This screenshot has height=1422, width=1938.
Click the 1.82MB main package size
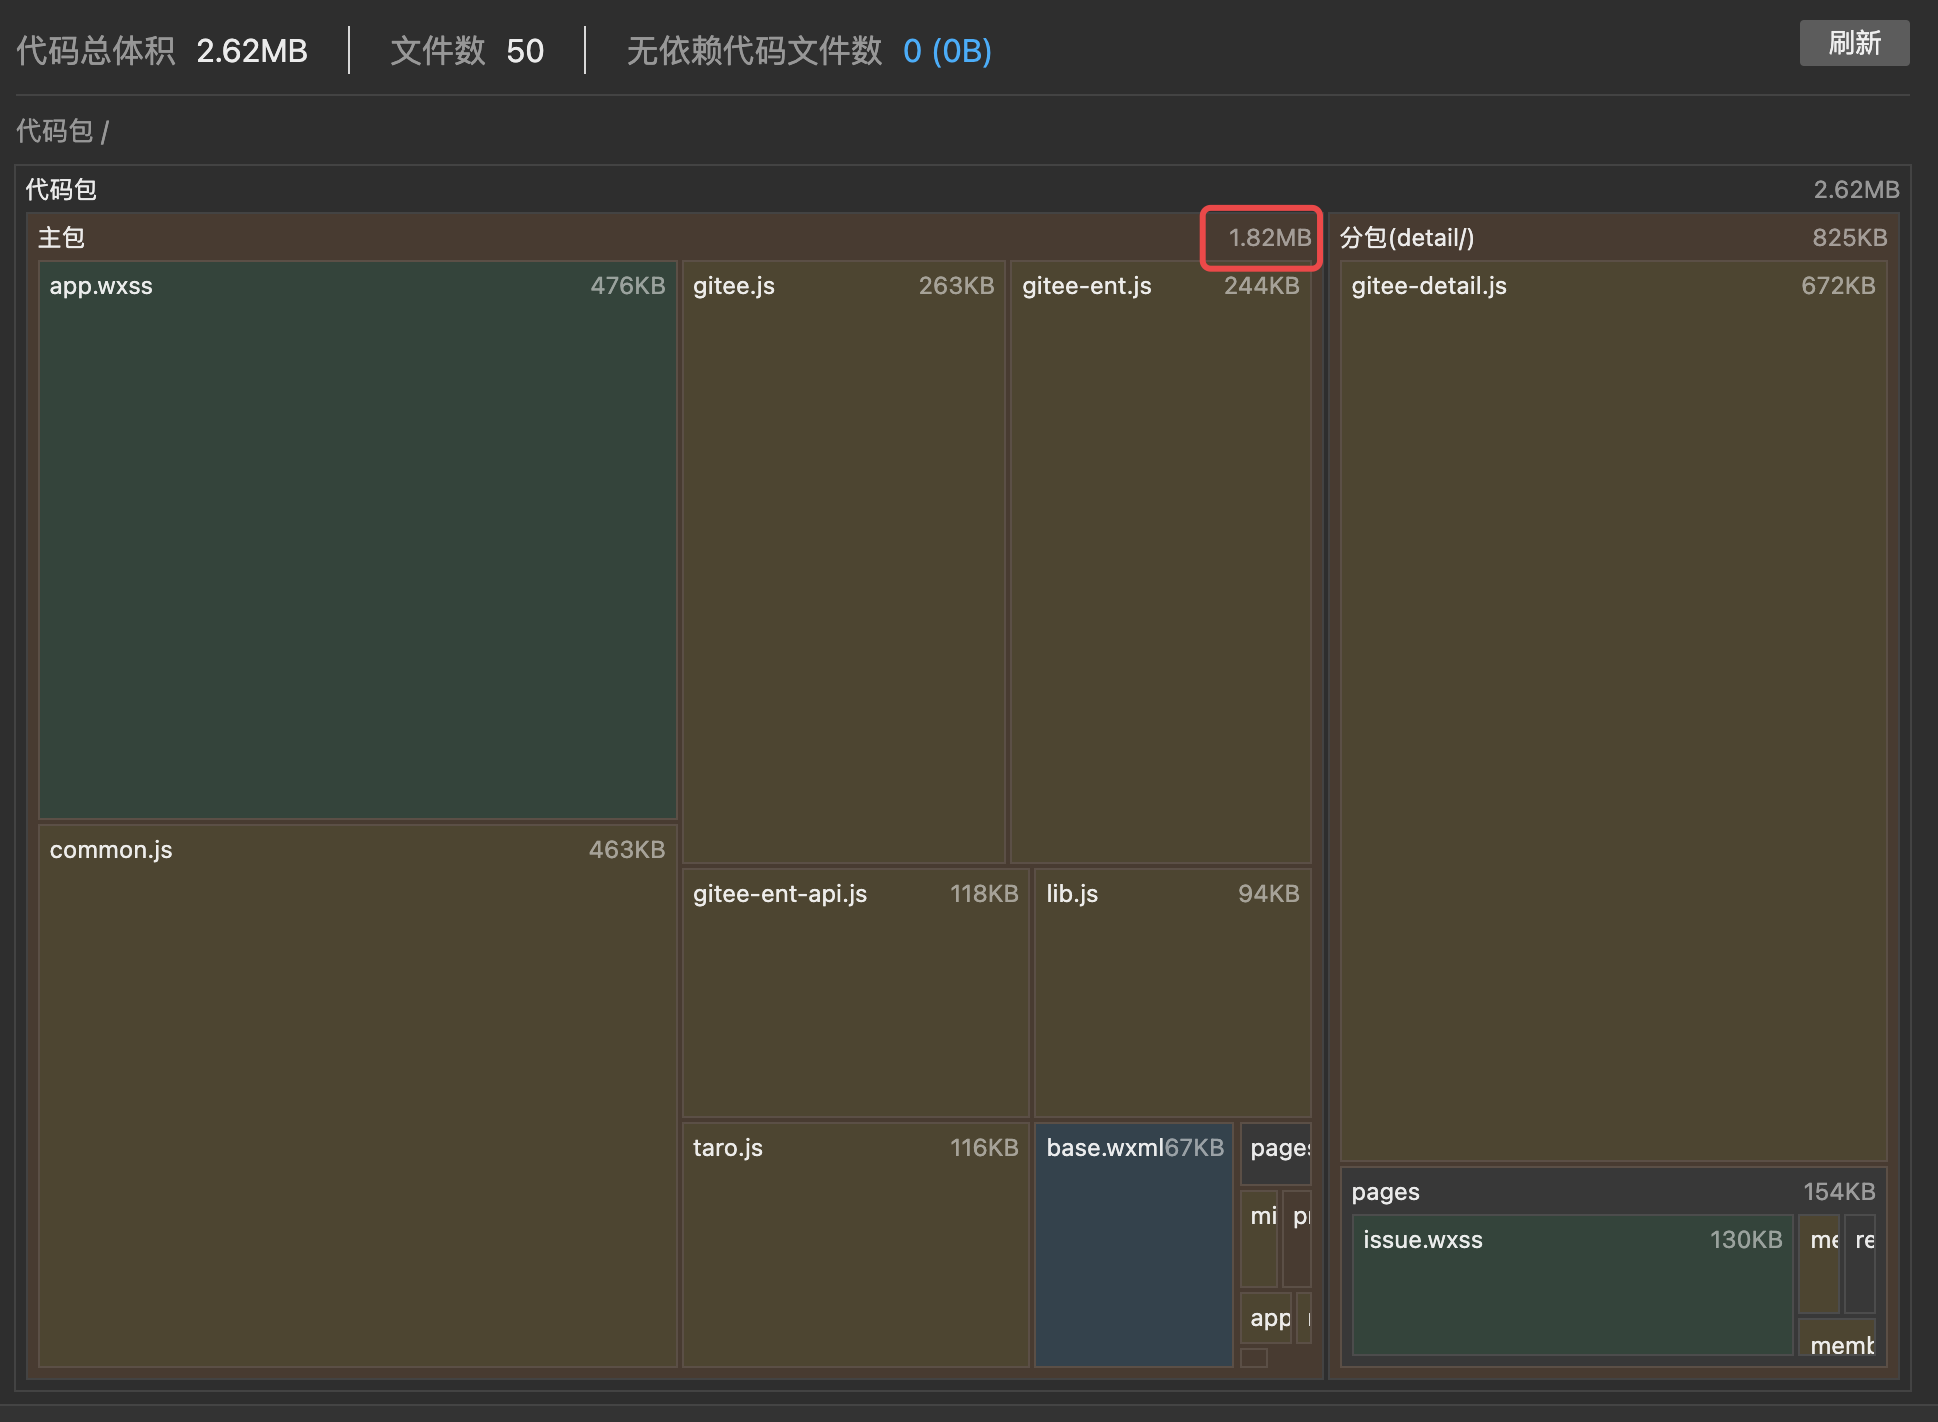(x=1268, y=238)
